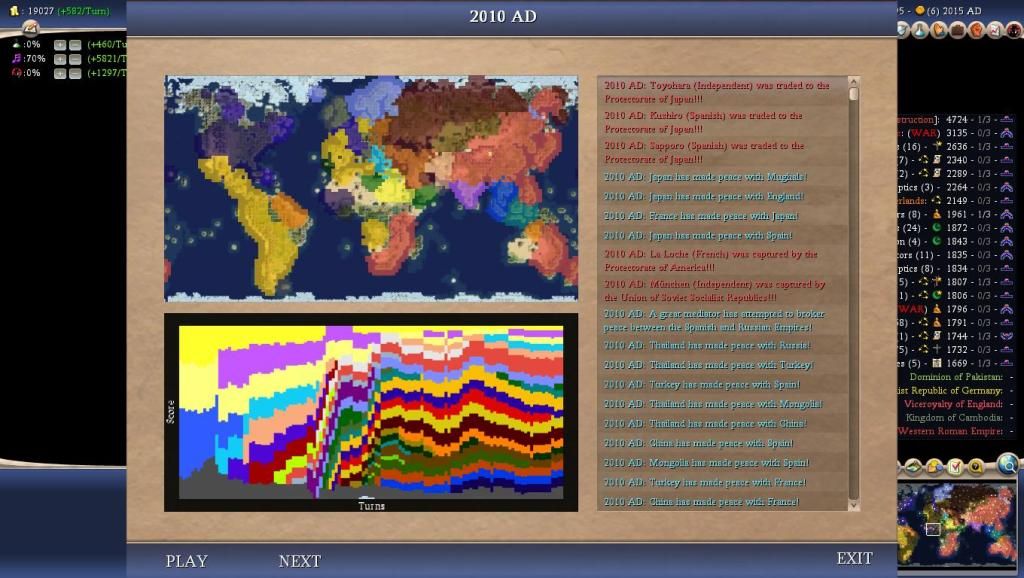This screenshot has width=1024, height=578.
Task: Open the dark red Espionage advisor icon
Action: pos(1014,29)
